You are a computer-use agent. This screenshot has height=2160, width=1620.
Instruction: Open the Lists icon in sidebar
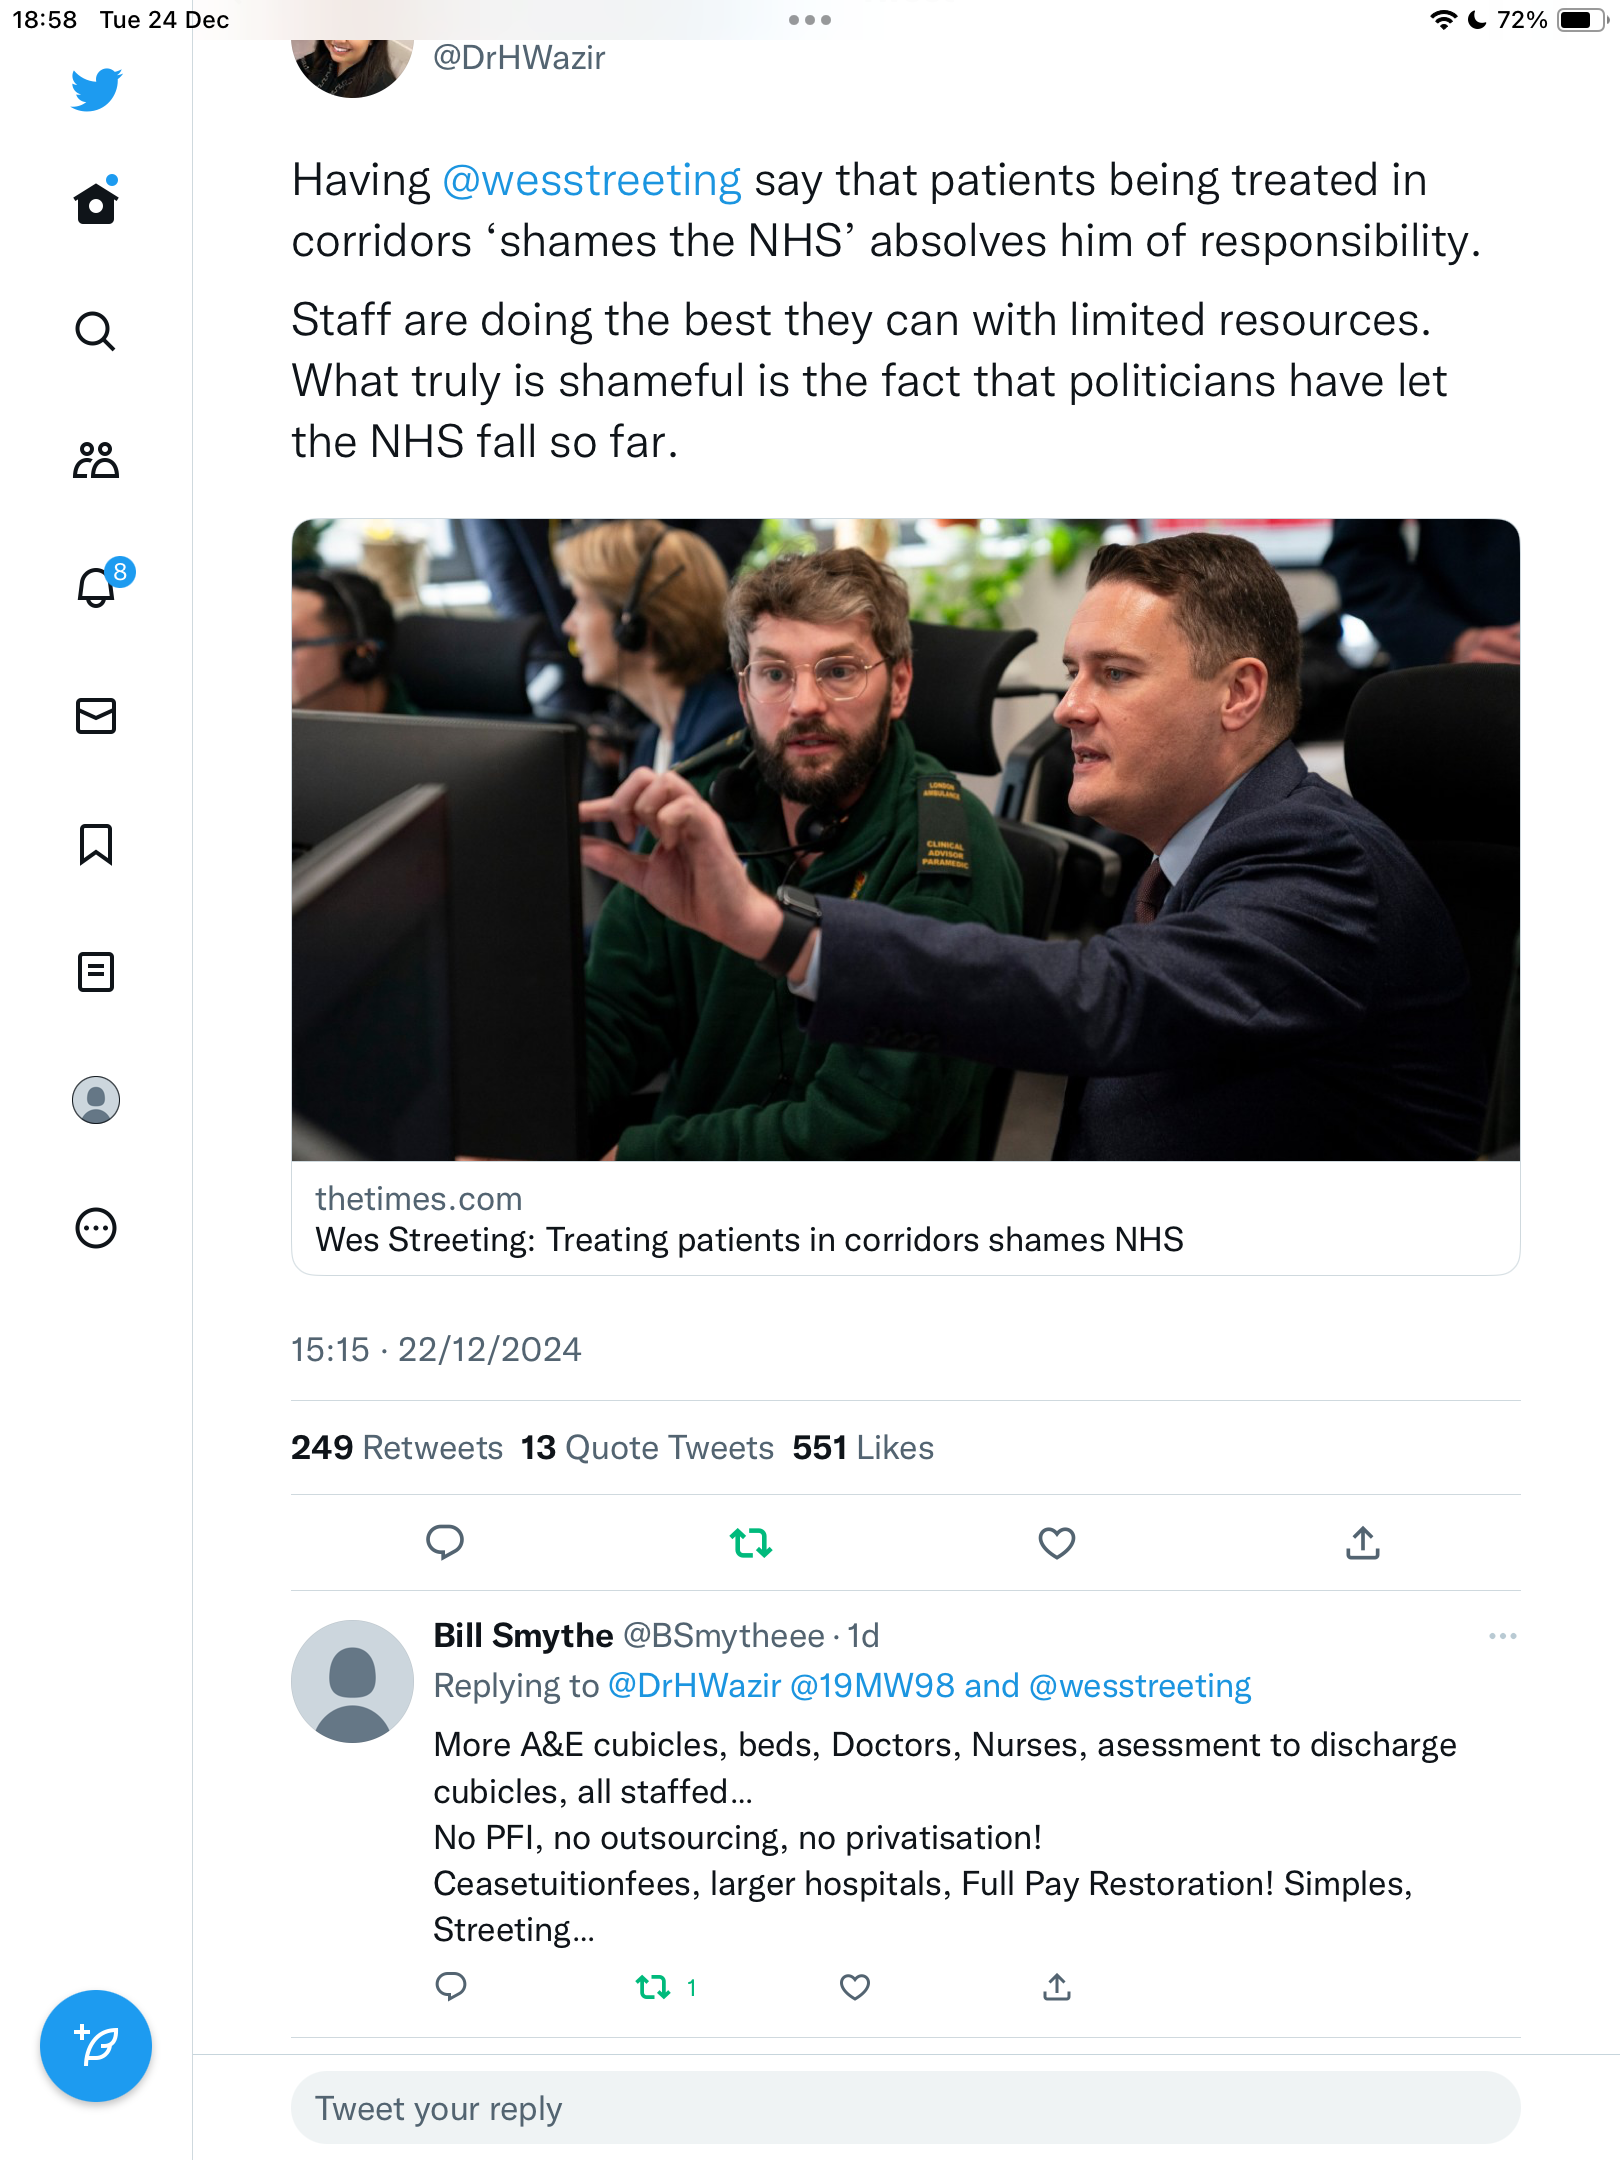96,972
